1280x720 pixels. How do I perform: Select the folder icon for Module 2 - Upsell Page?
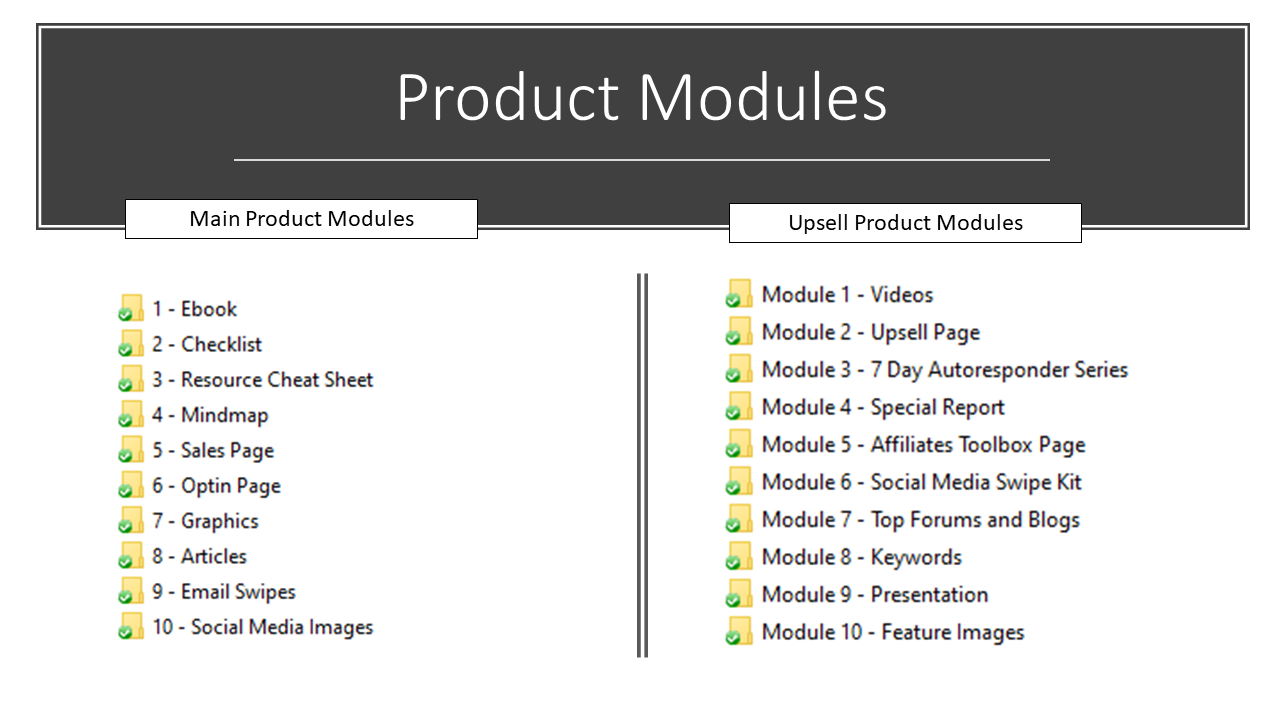point(739,331)
